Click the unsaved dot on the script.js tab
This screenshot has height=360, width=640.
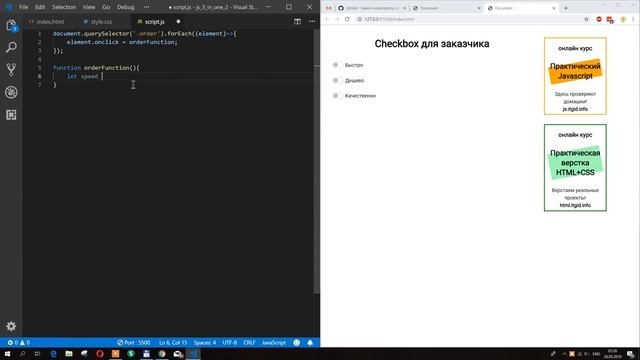point(178,21)
